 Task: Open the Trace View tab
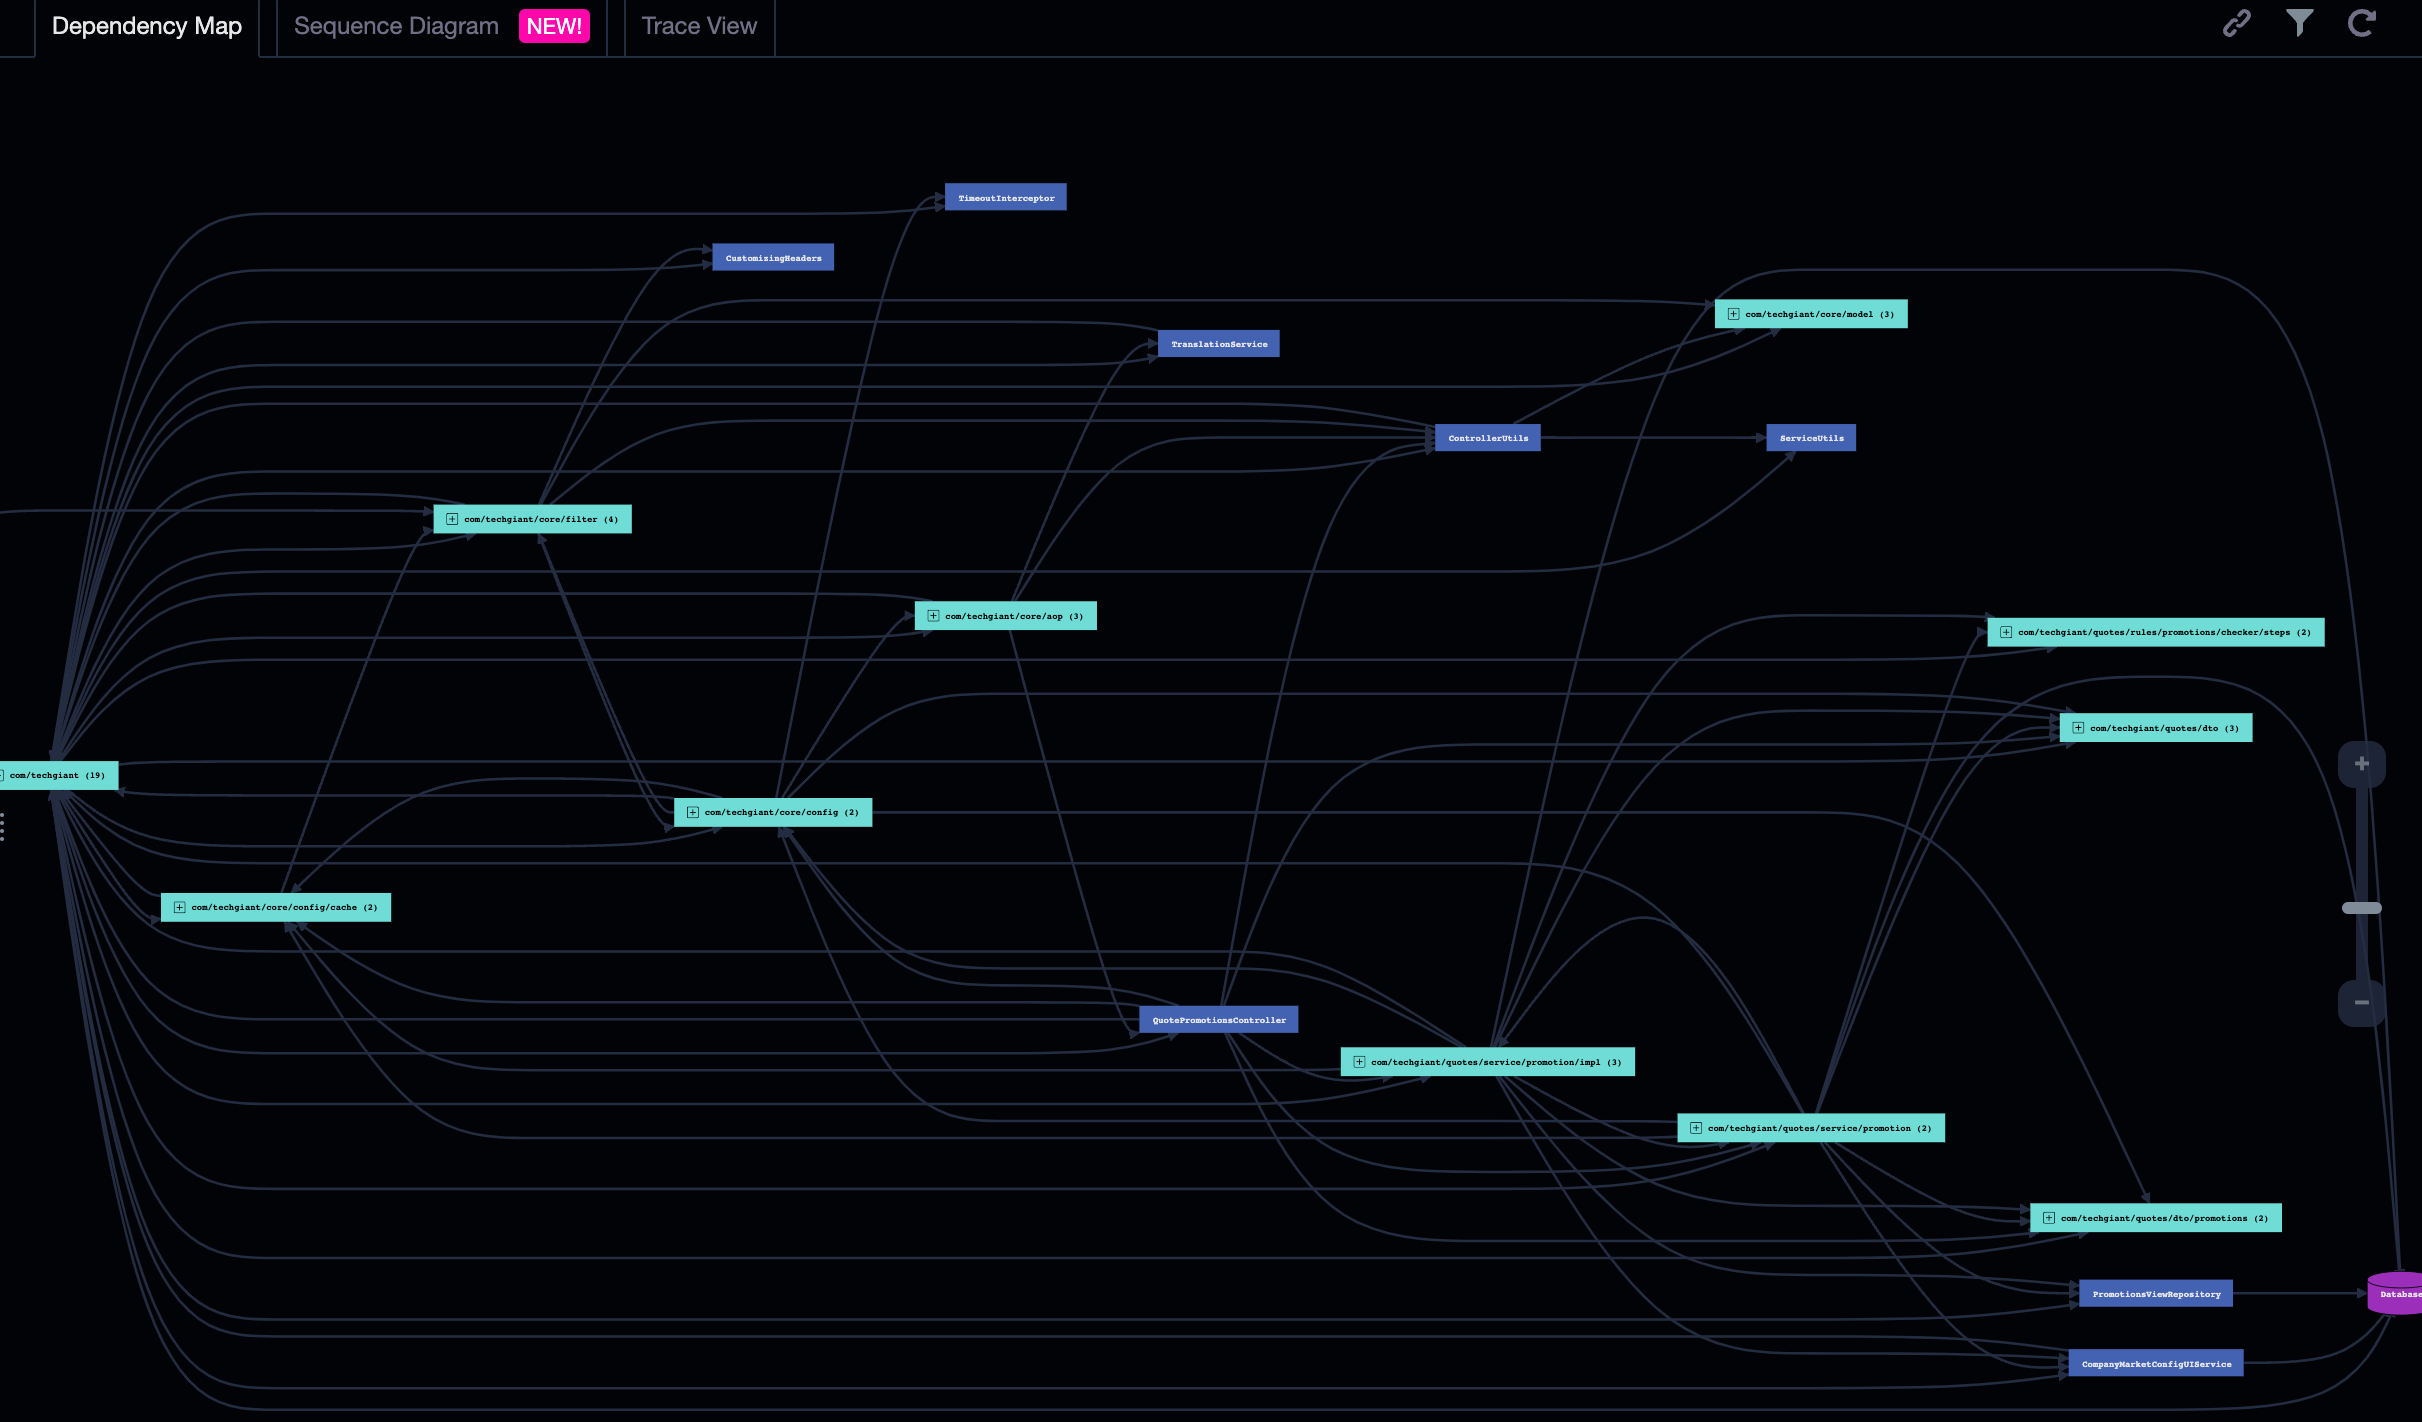tap(699, 26)
